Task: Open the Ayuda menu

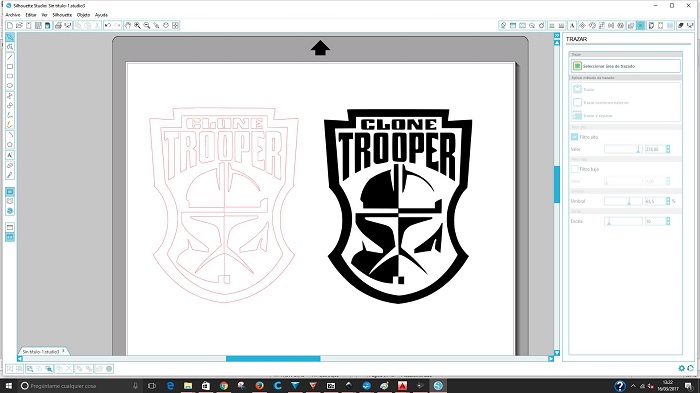Action: (x=101, y=15)
